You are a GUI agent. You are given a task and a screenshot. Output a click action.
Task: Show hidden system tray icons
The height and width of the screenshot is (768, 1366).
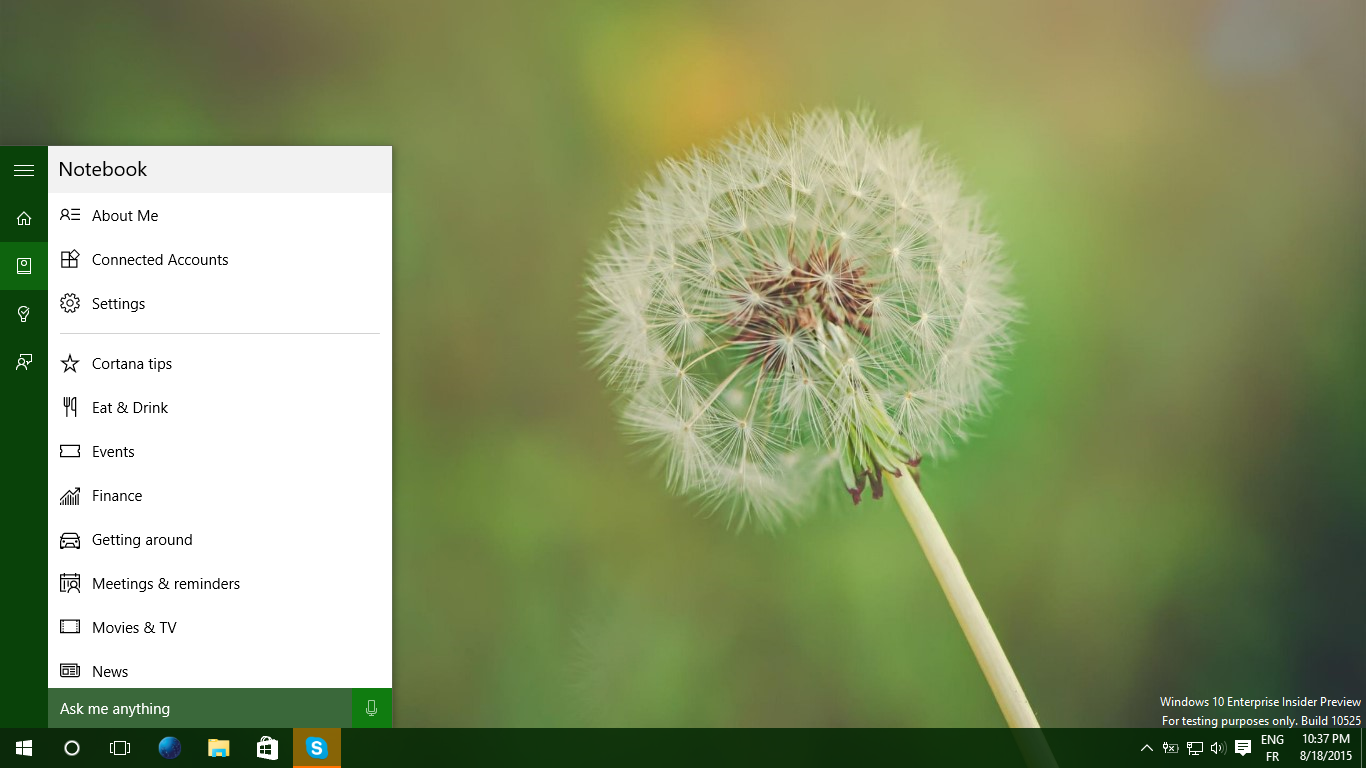[x=1147, y=748]
